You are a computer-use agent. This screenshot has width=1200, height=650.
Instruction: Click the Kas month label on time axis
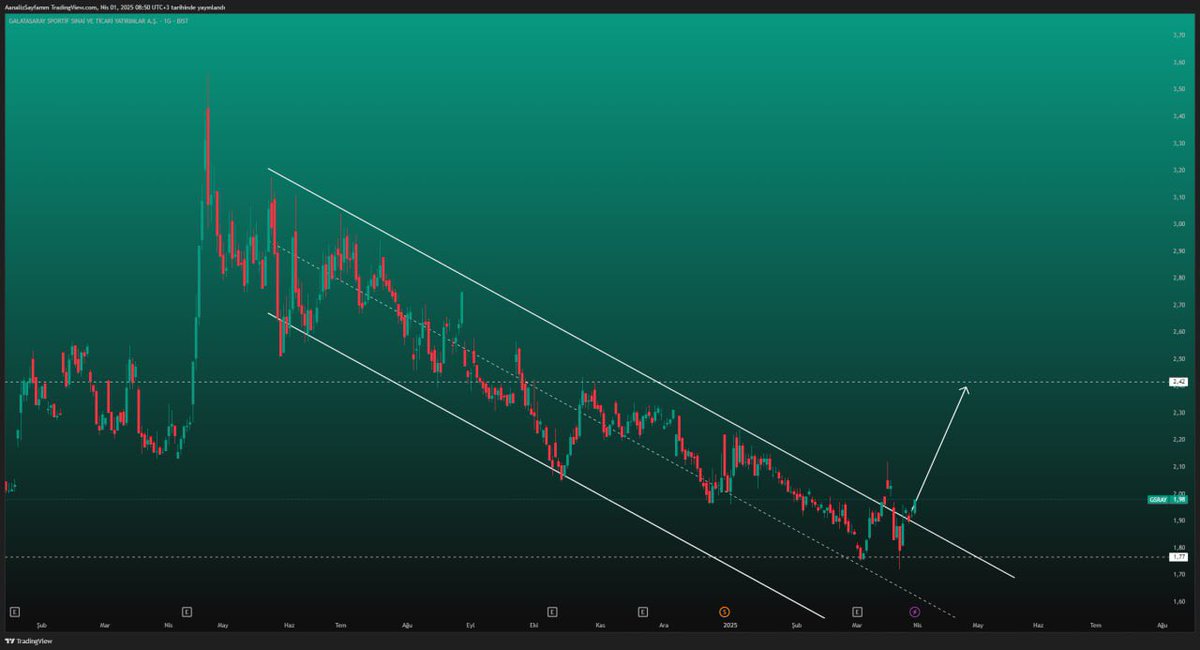(x=601, y=625)
